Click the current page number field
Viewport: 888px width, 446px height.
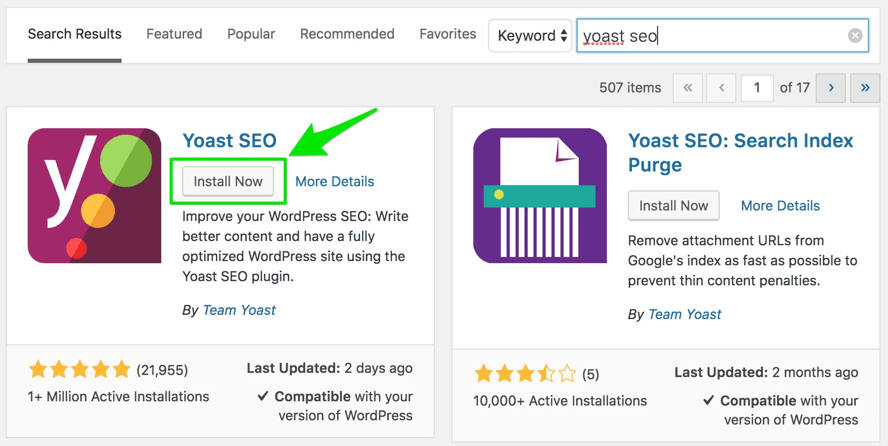point(757,88)
